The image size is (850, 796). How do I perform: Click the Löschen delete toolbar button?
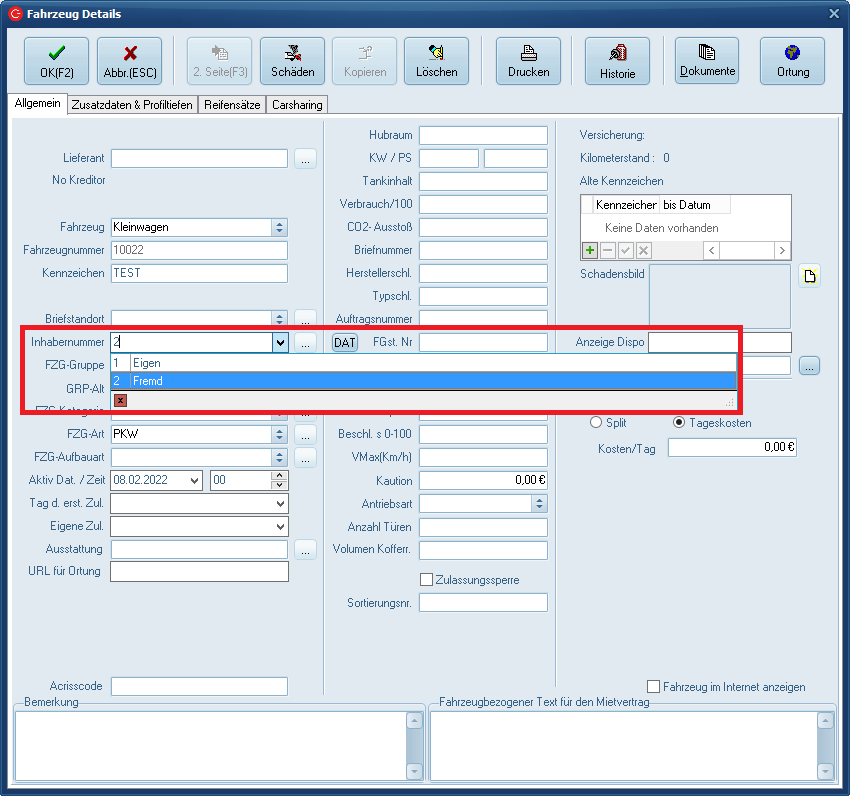(x=436, y=61)
